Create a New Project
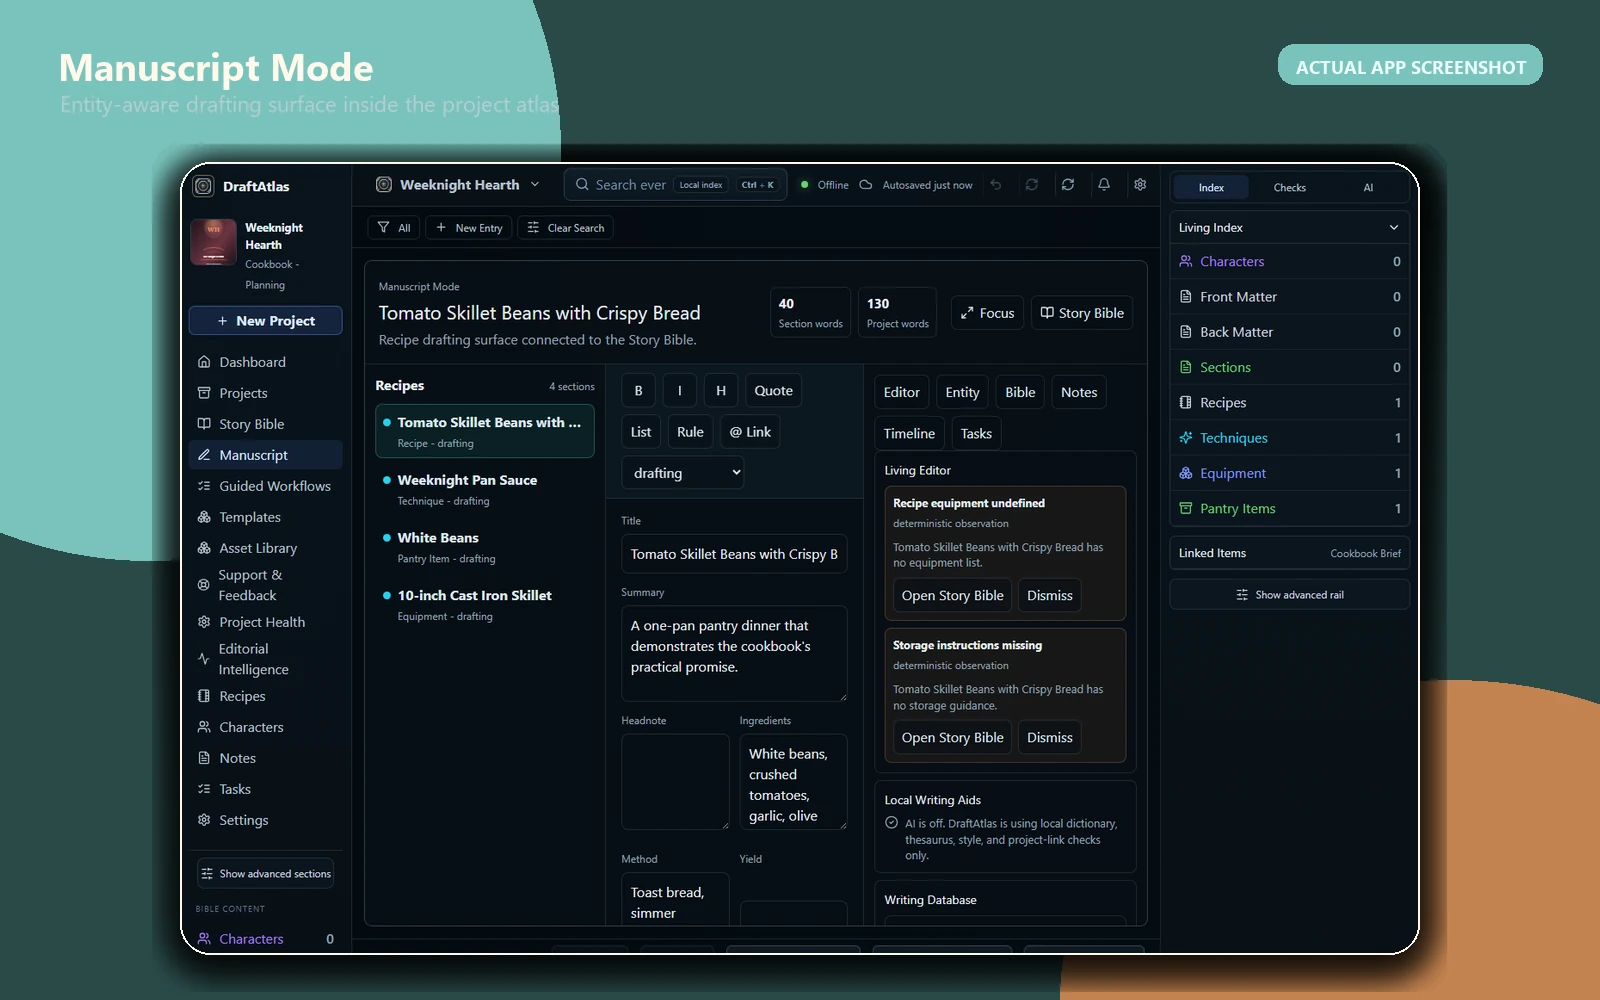Screen dimensions: 1600x1000 coord(266,321)
